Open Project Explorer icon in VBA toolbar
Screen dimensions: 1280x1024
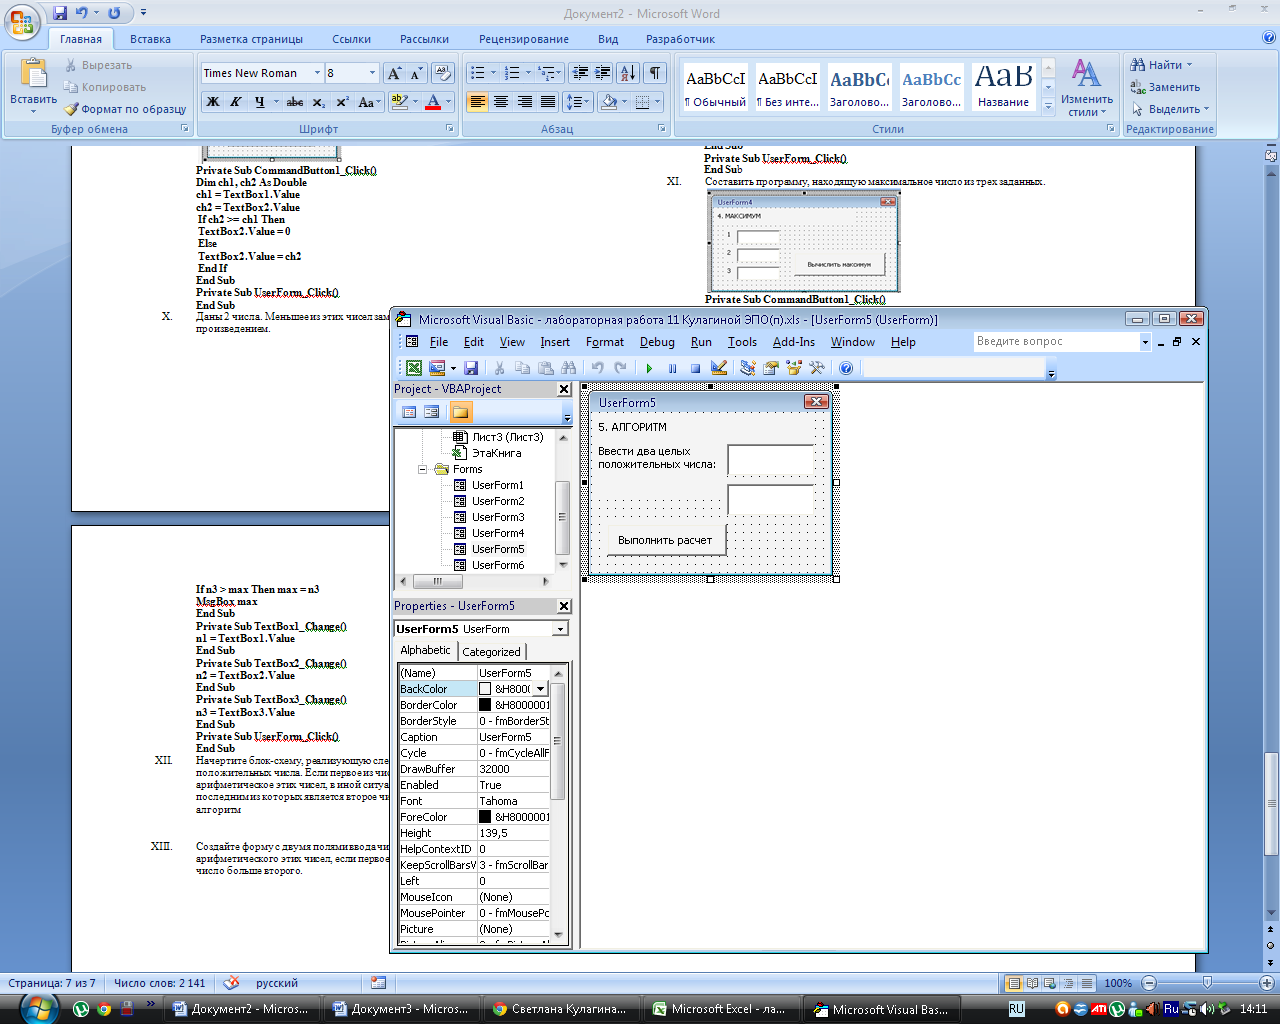pyautogui.click(x=747, y=368)
